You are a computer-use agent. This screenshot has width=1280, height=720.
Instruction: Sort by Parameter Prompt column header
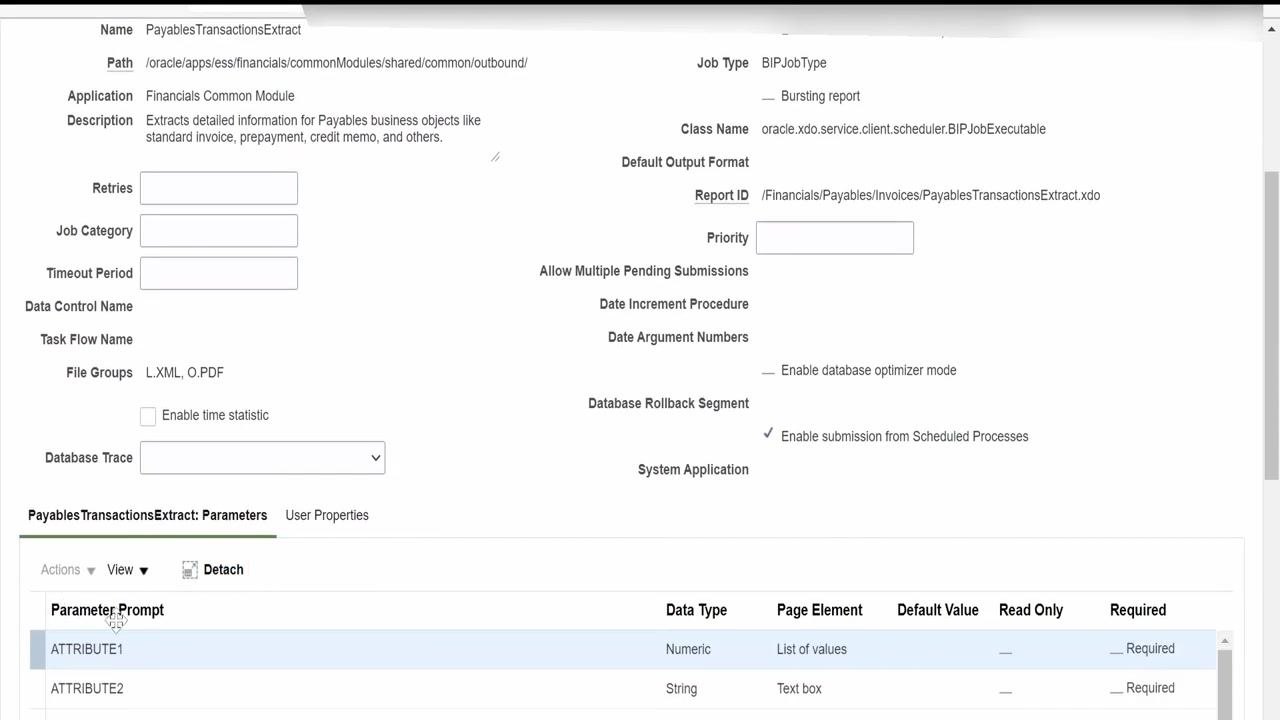pyautogui.click(x=107, y=610)
